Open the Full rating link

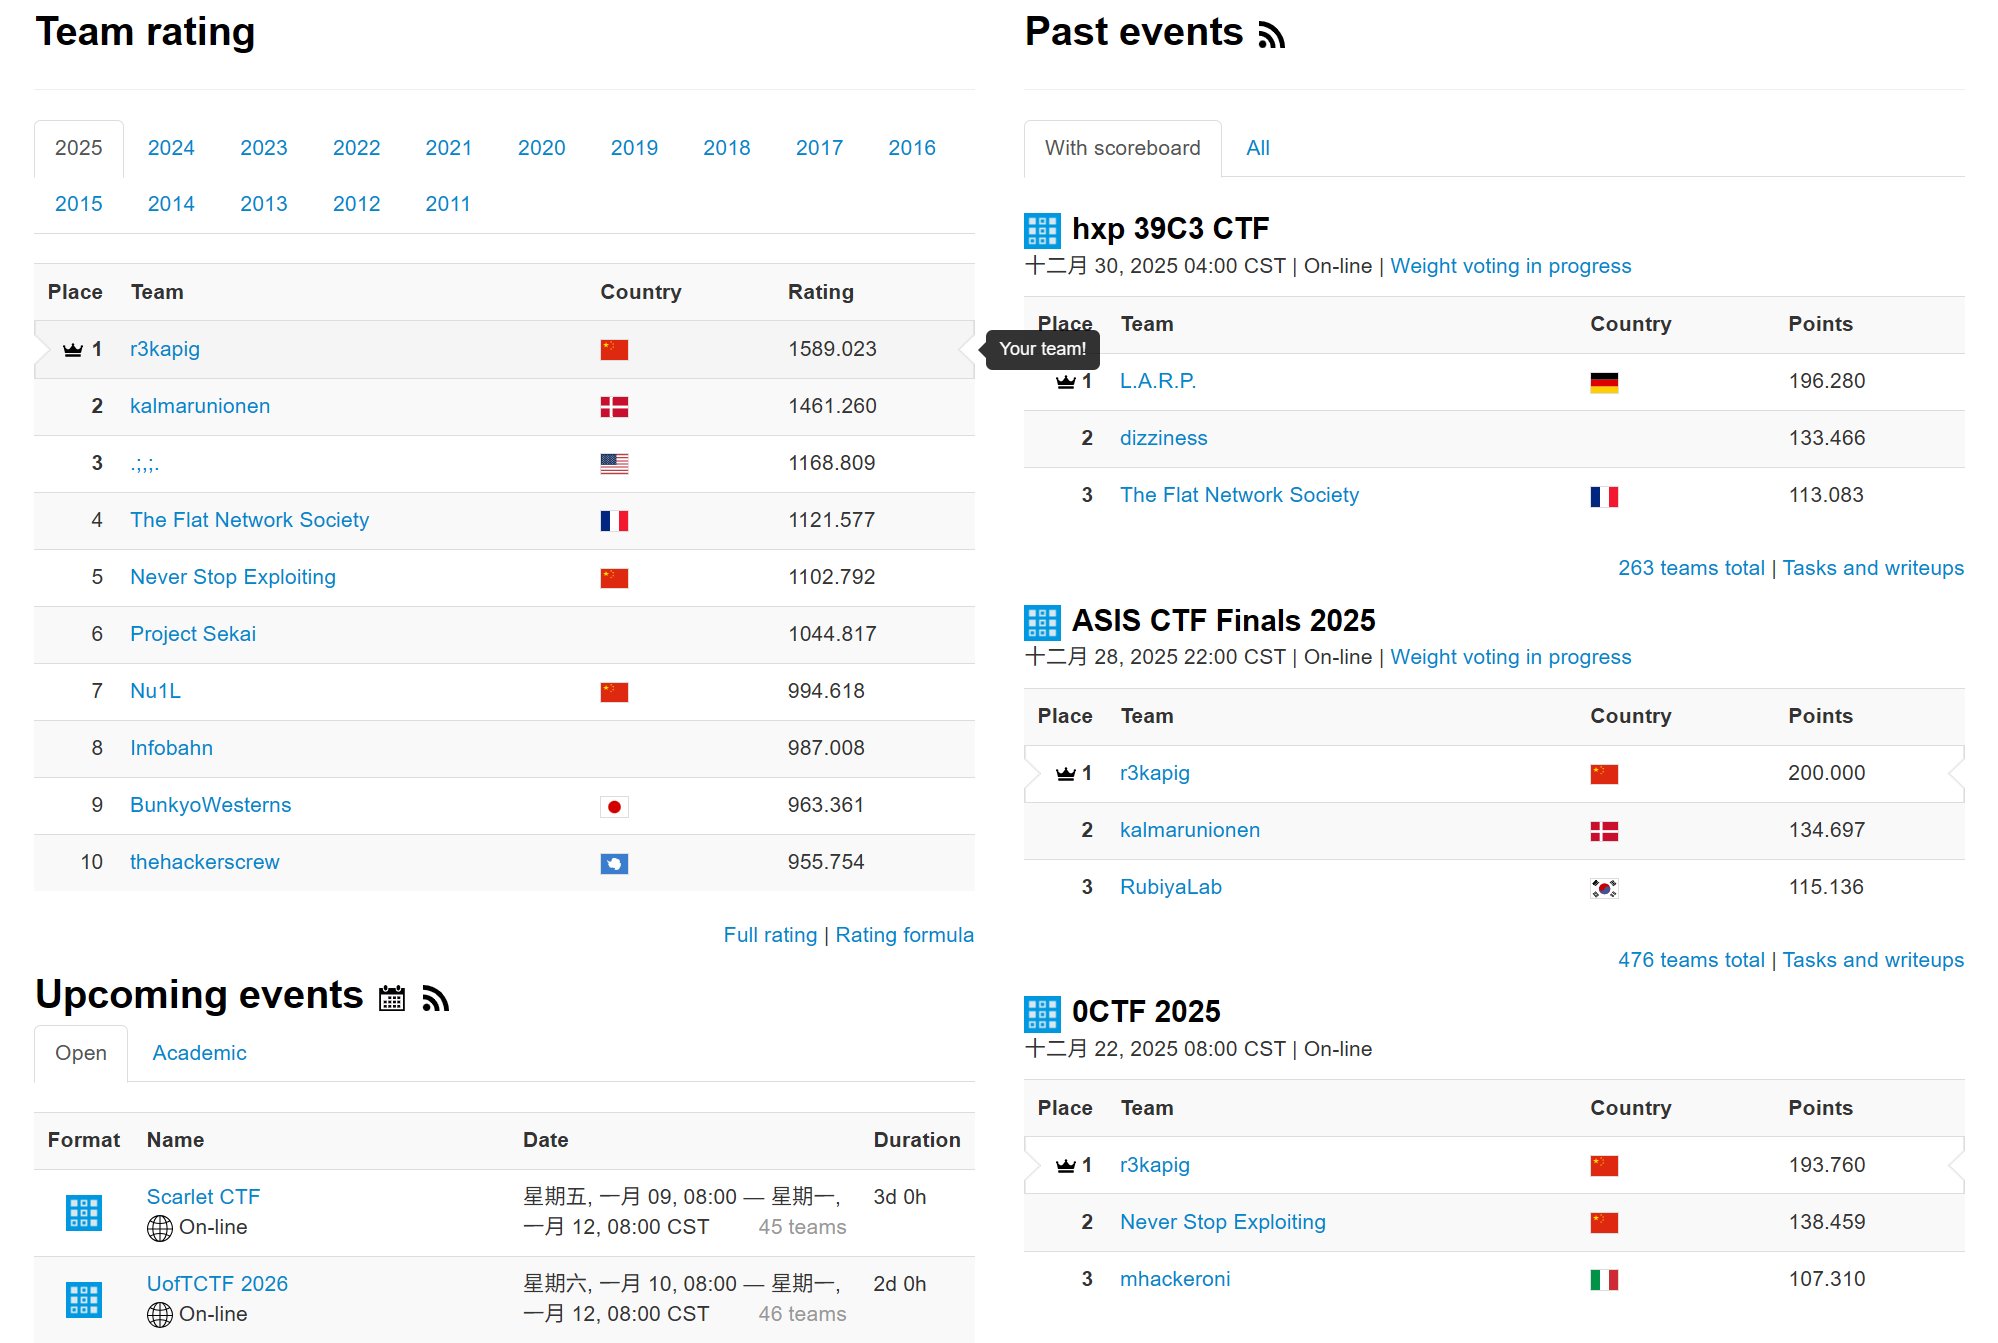pos(770,935)
